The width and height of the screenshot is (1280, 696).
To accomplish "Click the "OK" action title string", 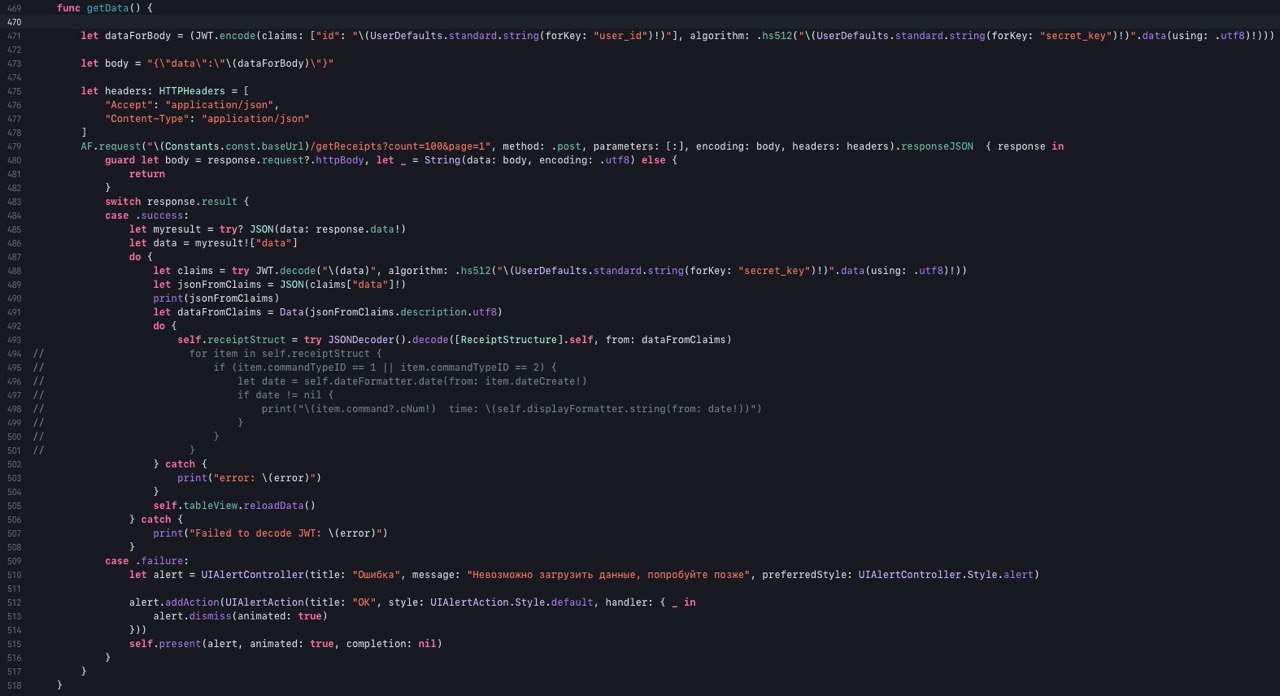I will click(x=364, y=602).
